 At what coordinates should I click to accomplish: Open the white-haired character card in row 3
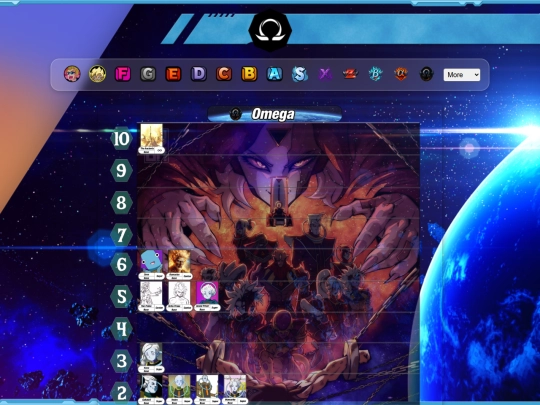tap(152, 358)
